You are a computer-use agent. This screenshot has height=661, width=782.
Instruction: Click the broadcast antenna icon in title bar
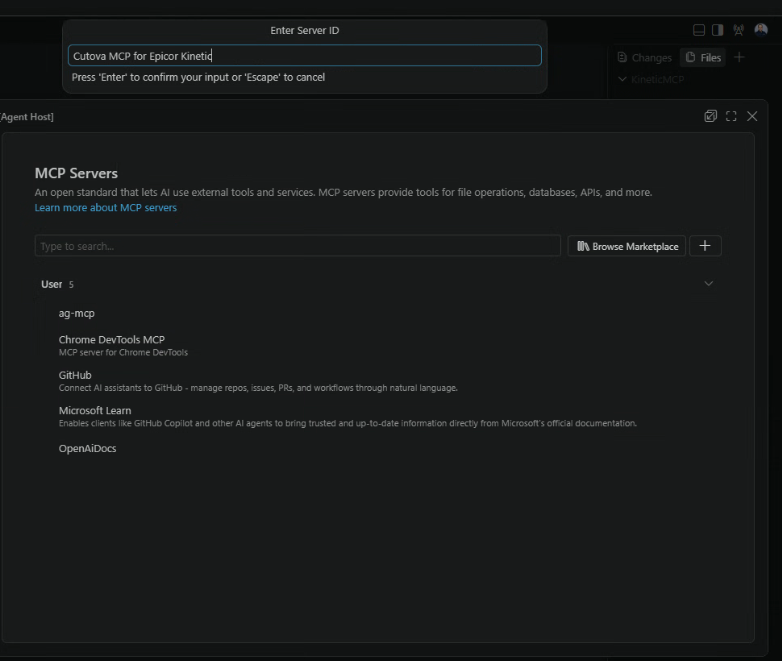pyautogui.click(x=739, y=30)
